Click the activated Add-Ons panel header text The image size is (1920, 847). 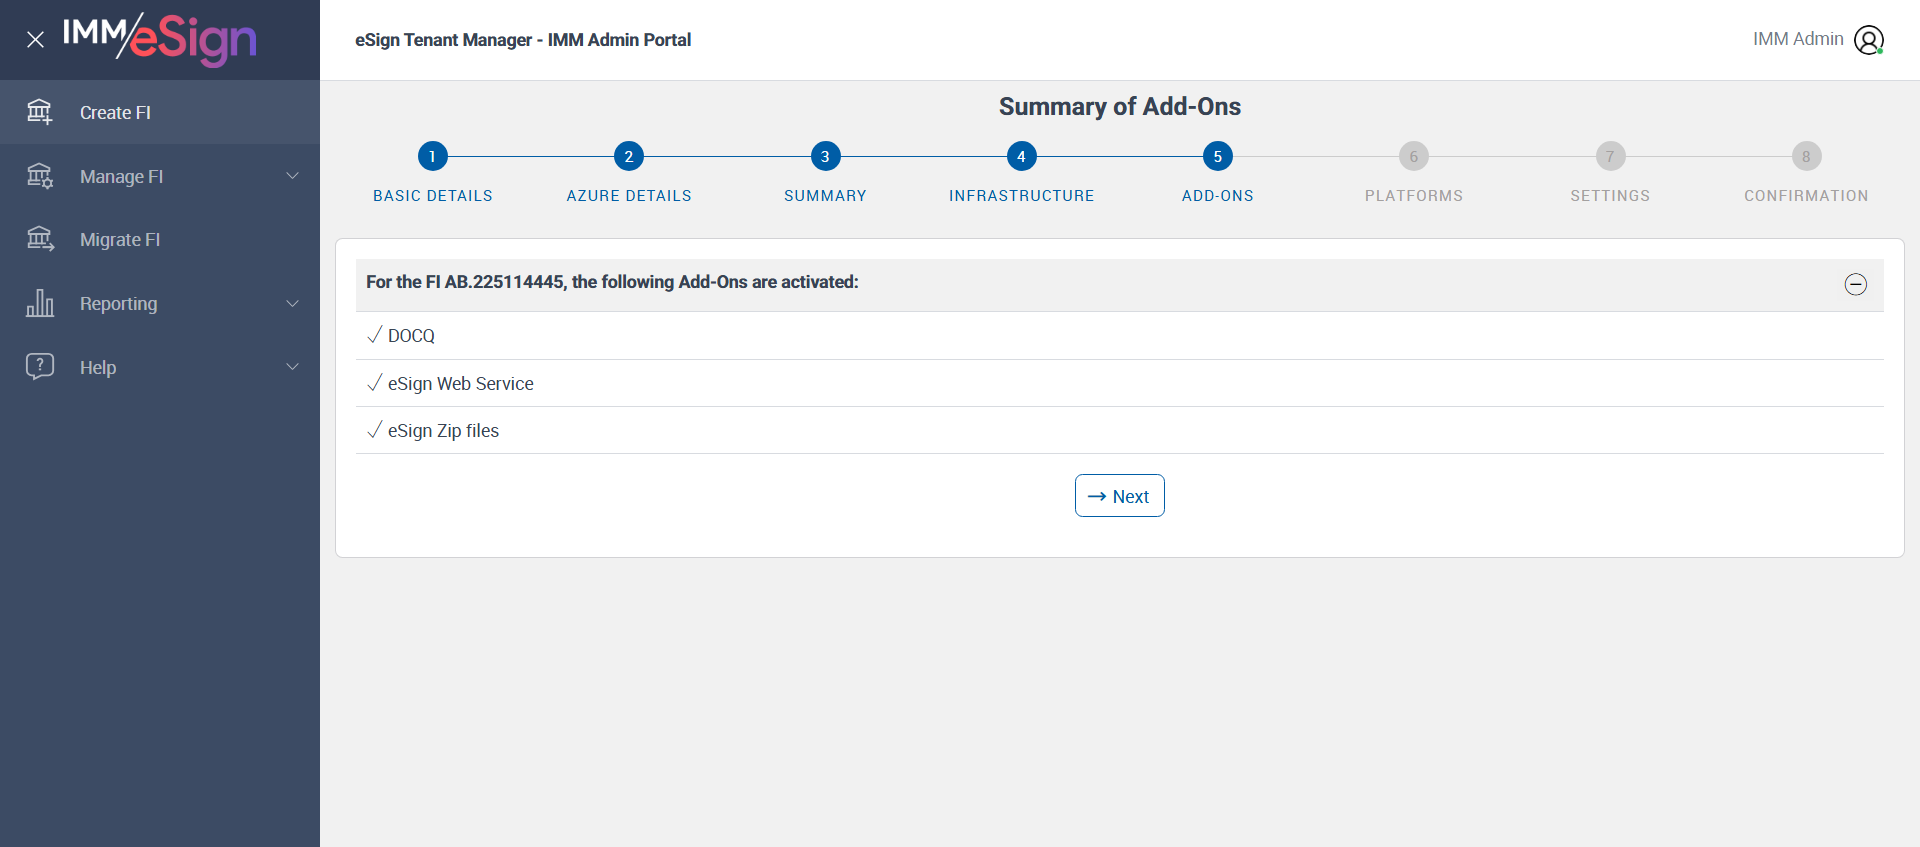point(612,282)
